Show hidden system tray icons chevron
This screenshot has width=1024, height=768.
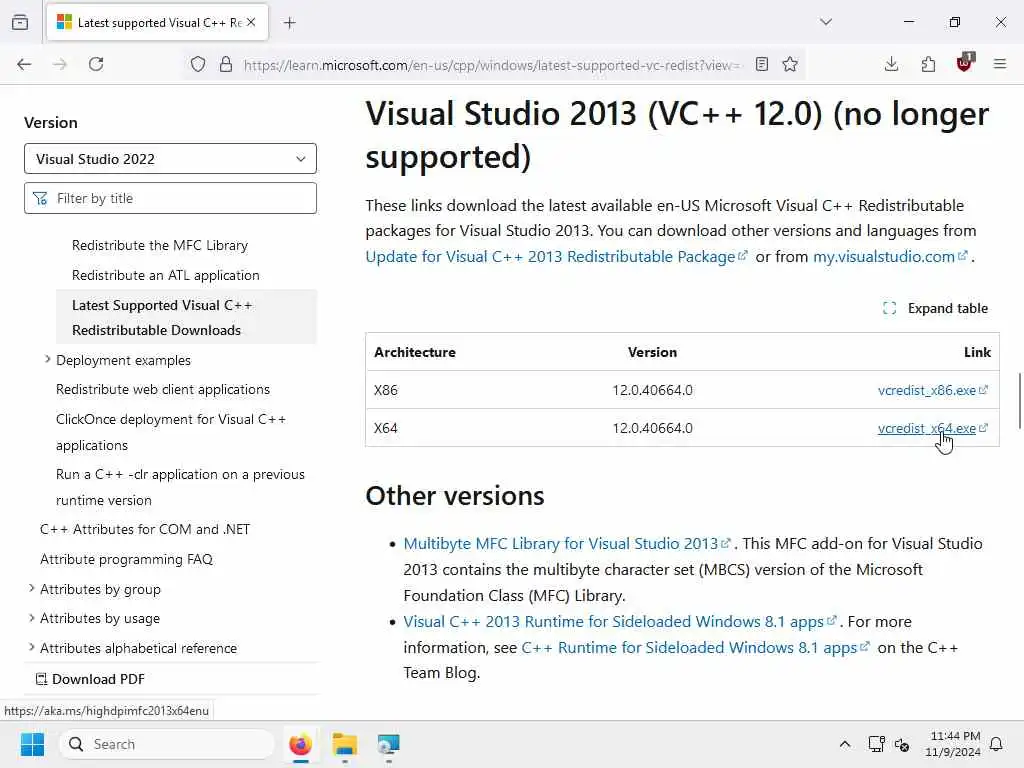844,744
